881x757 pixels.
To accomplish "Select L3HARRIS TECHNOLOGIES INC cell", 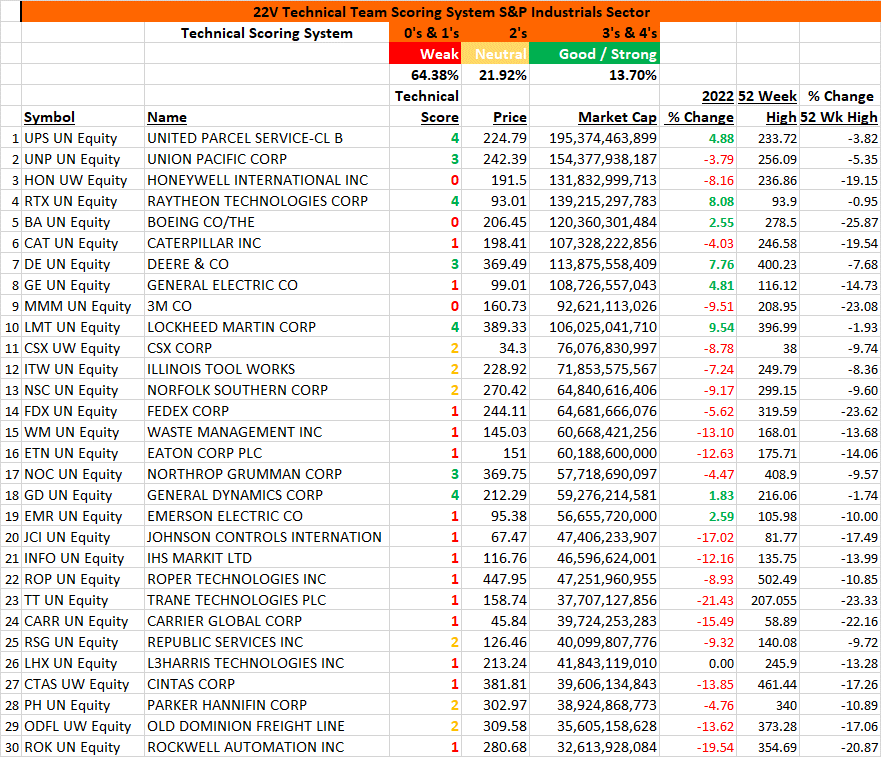I will tap(266, 663).
